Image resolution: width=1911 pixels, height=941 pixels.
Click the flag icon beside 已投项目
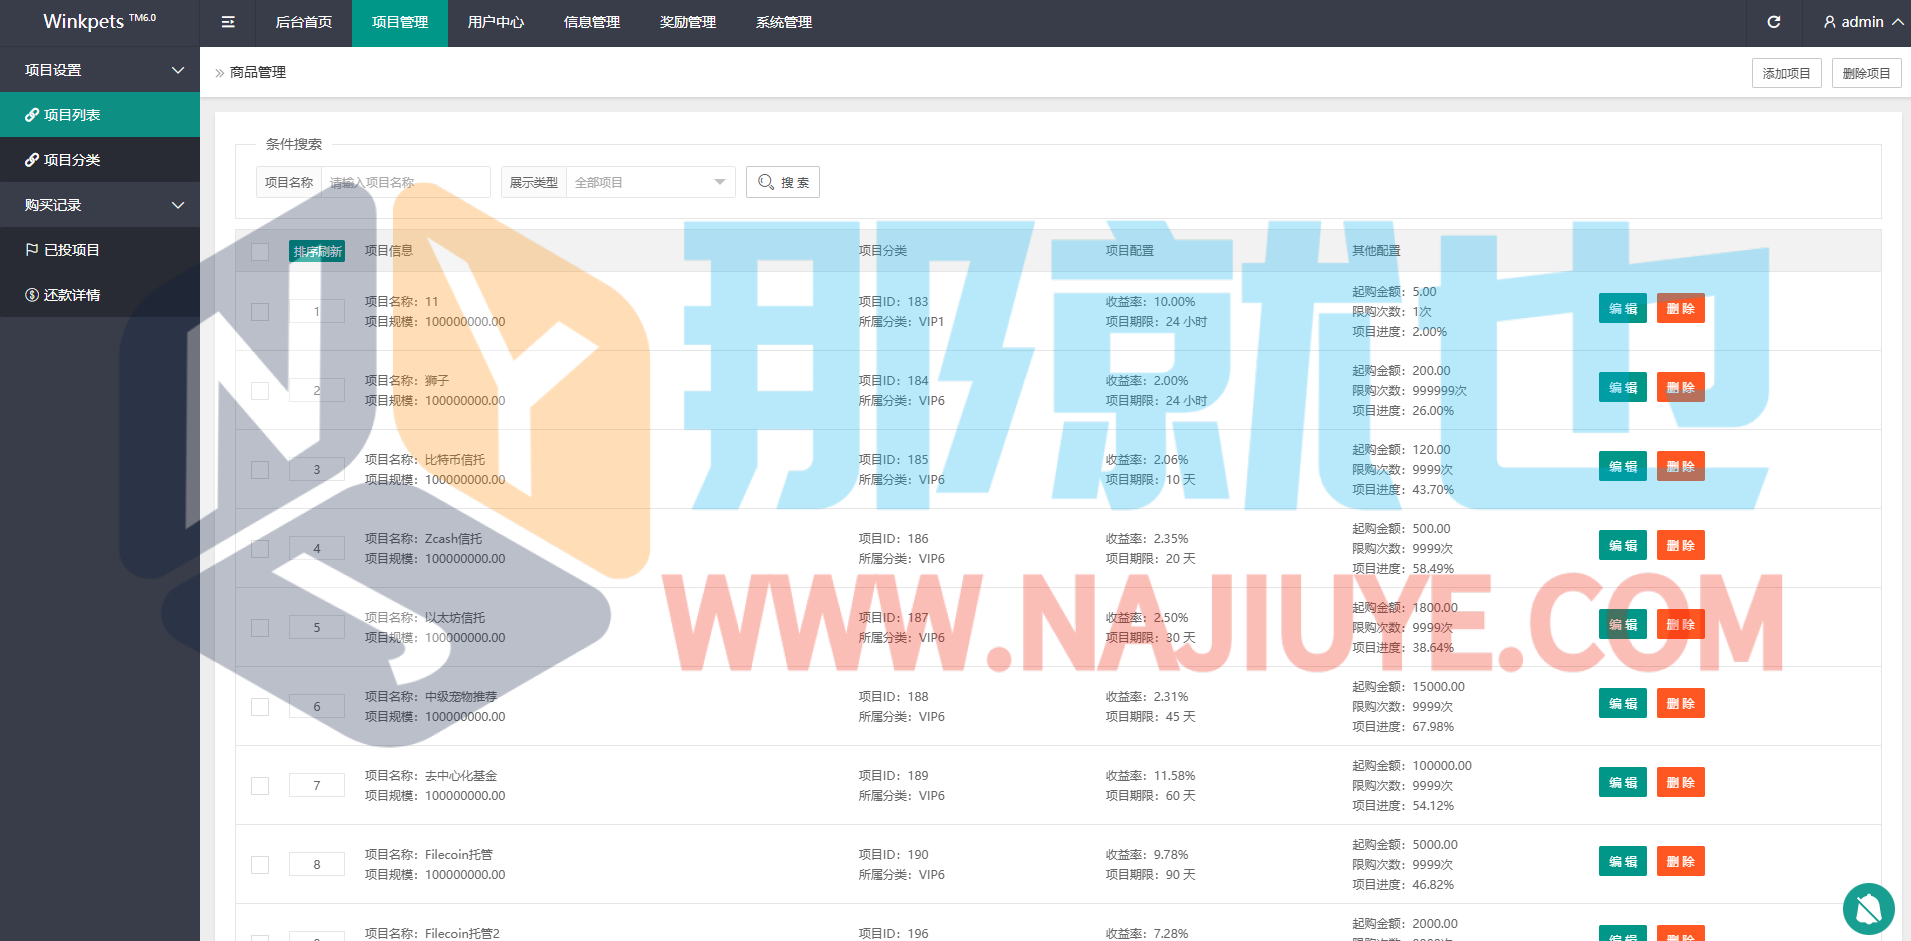coord(32,250)
